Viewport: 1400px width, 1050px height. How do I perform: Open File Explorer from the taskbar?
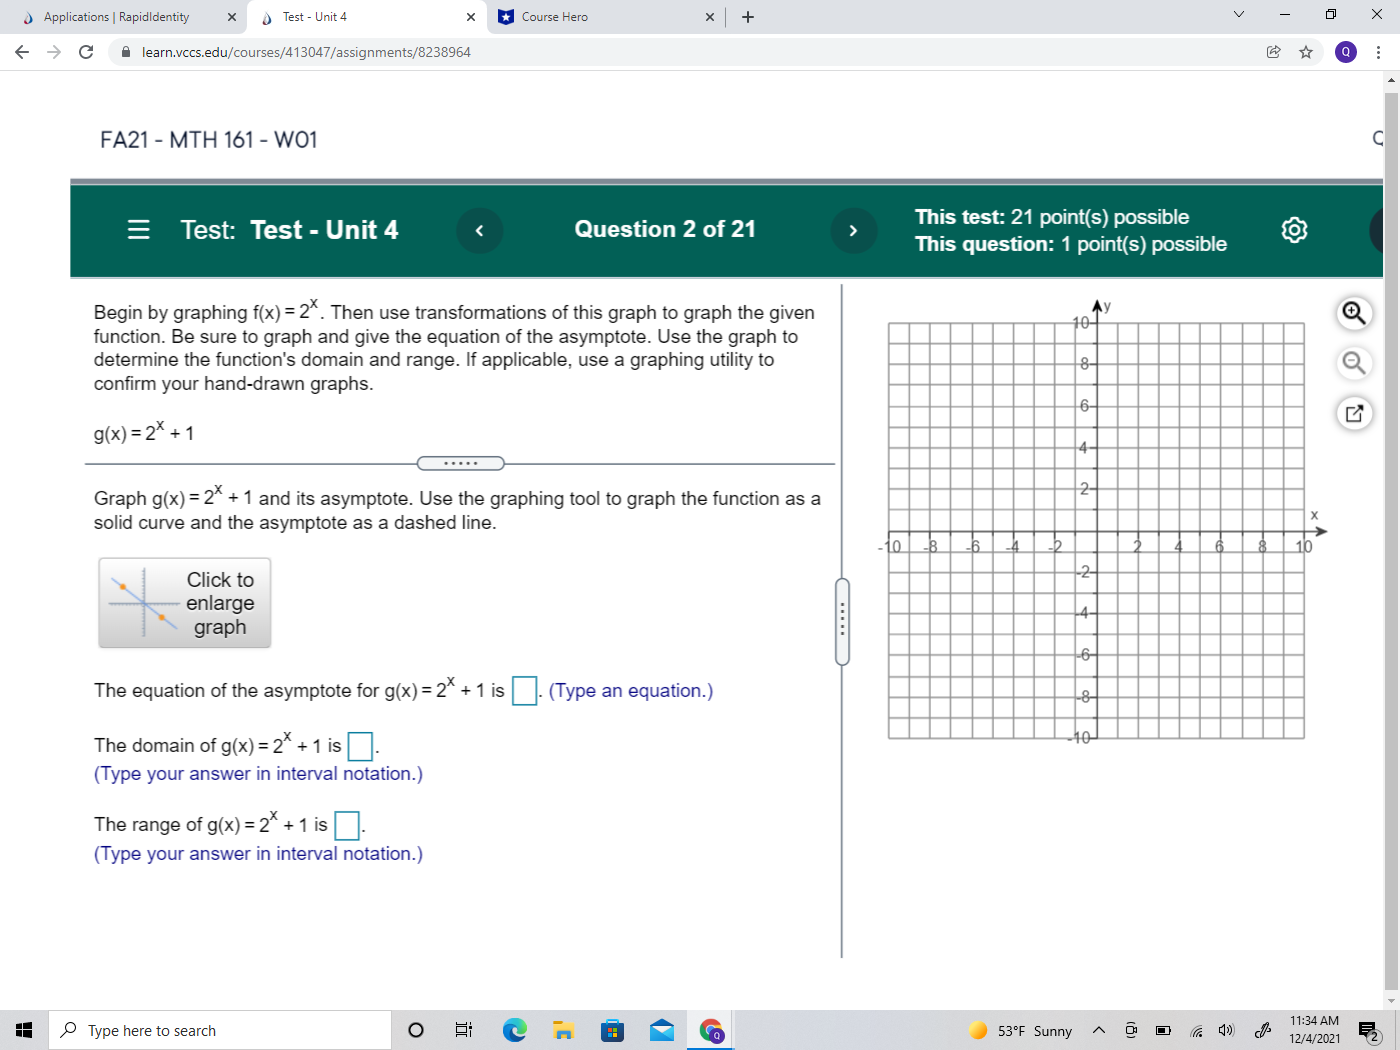click(x=563, y=1030)
